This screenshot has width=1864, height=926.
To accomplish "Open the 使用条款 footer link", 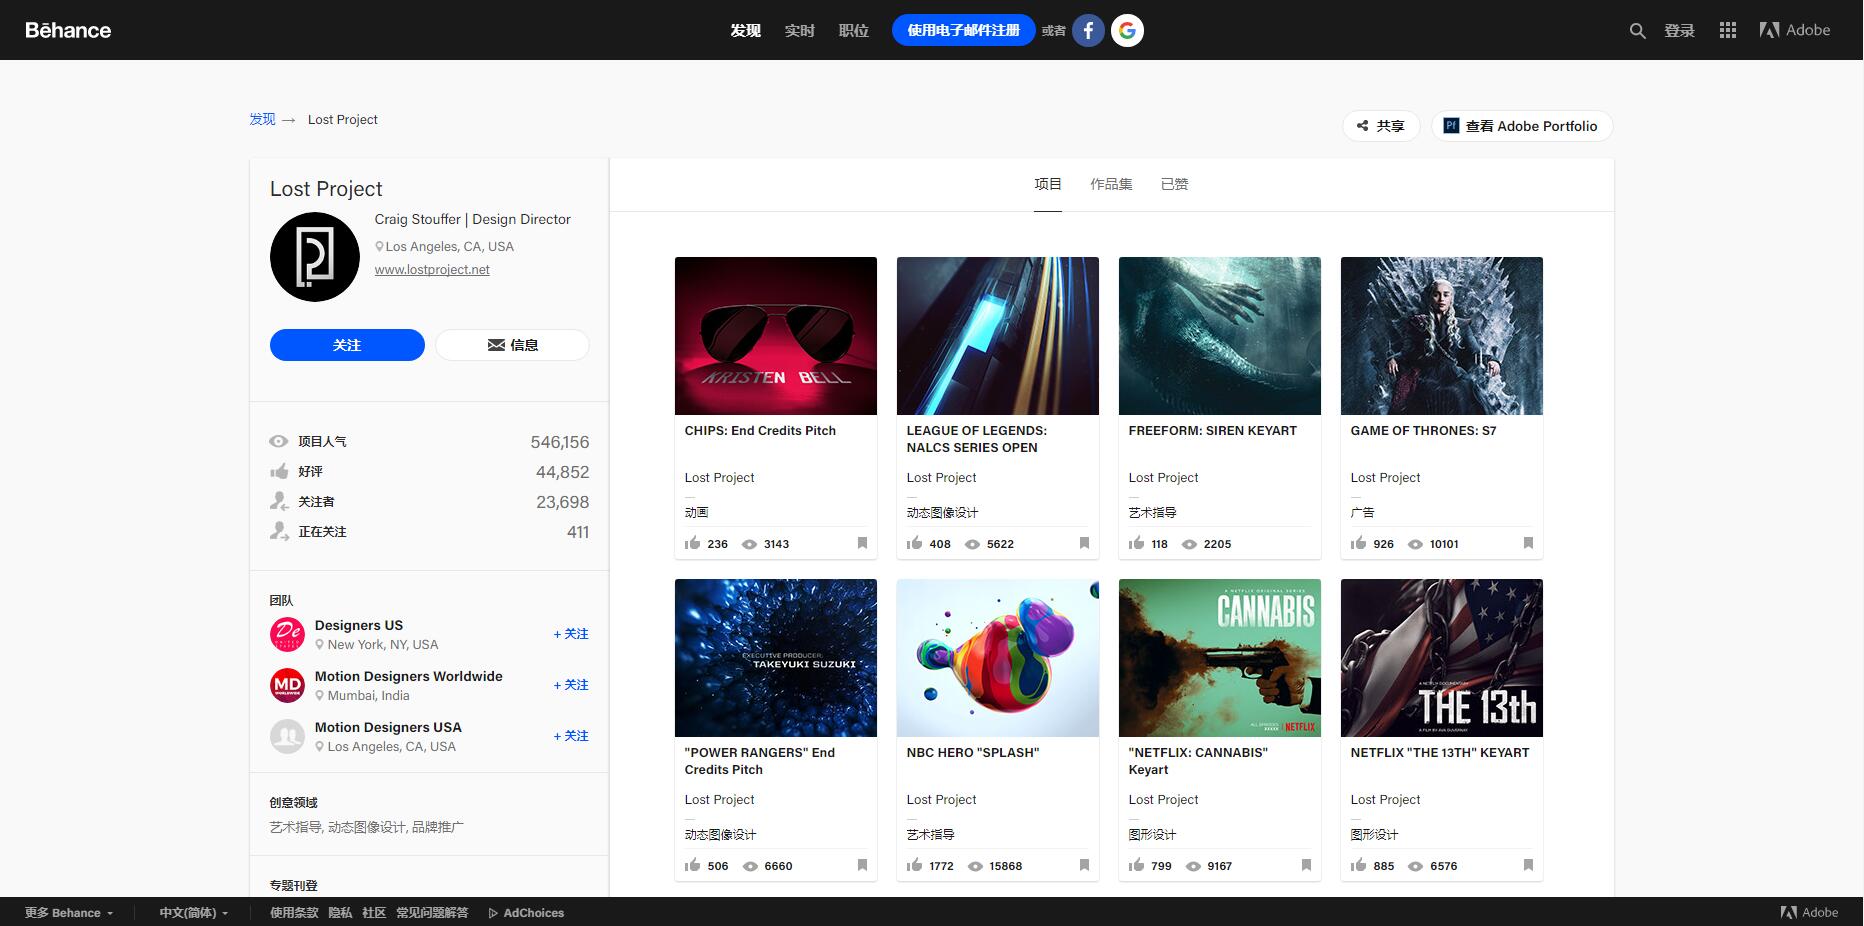I will point(294,913).
